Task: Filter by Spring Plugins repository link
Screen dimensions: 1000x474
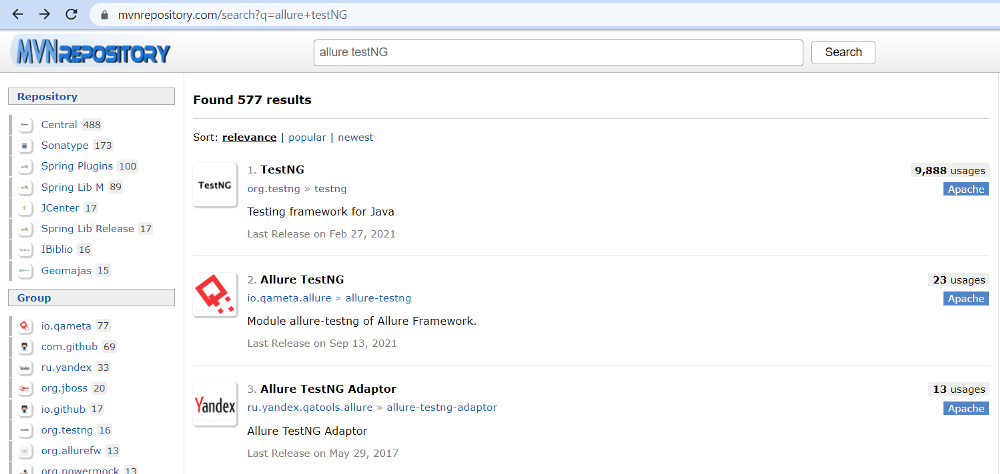Action: 77,167
